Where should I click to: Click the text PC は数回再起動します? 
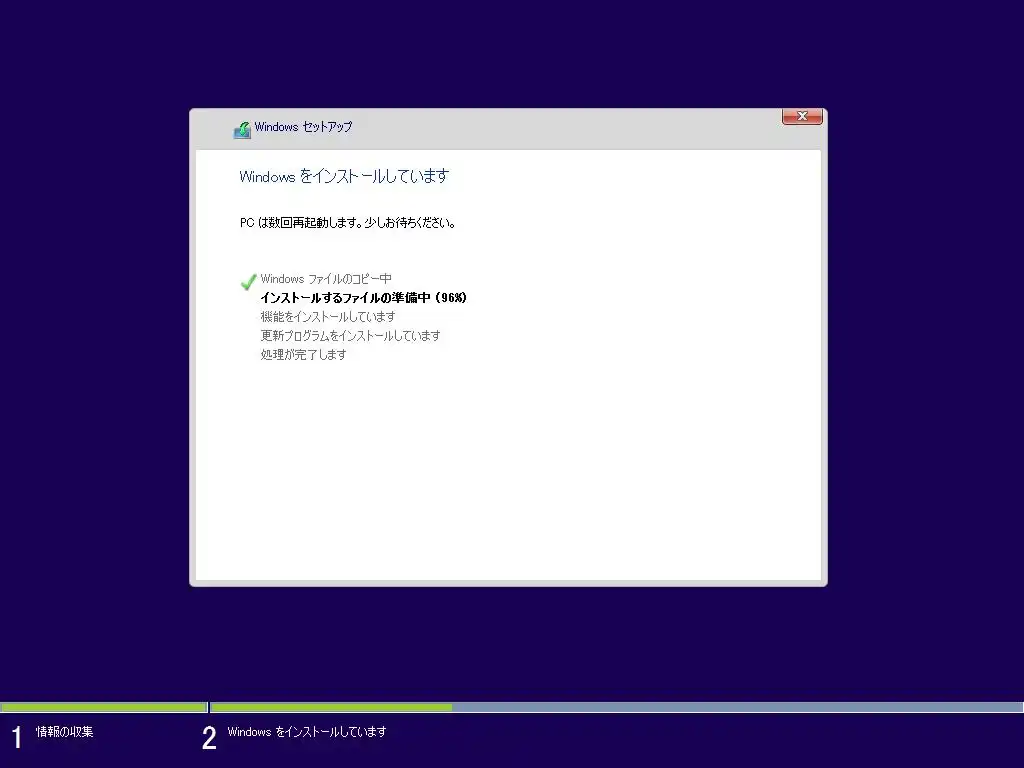[300, 223]
